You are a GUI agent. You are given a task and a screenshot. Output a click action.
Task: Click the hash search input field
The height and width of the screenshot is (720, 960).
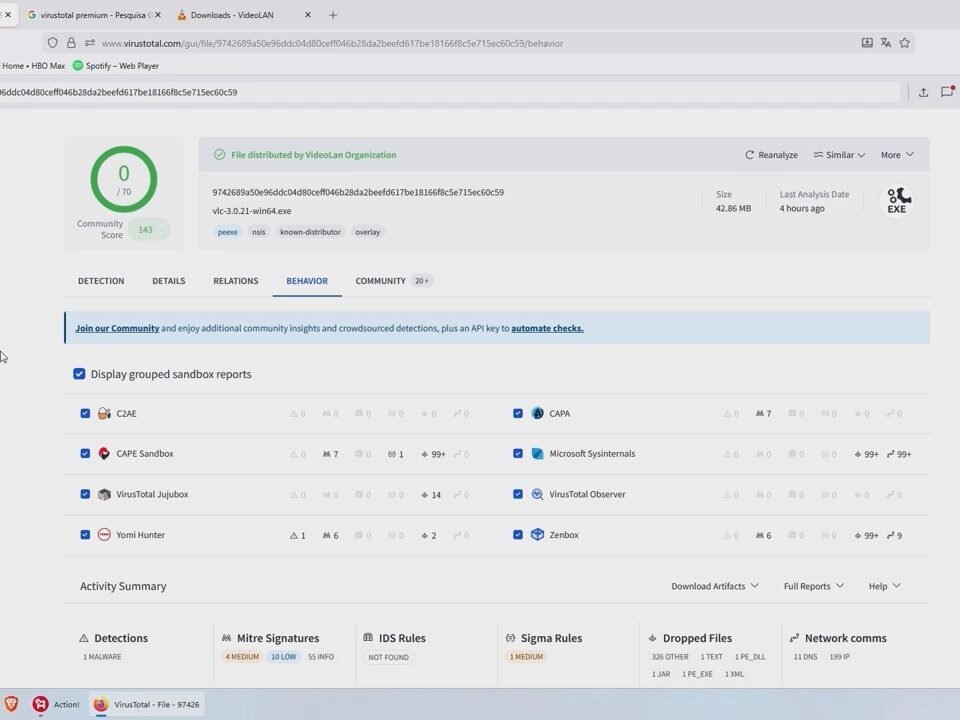click(450, 92)
